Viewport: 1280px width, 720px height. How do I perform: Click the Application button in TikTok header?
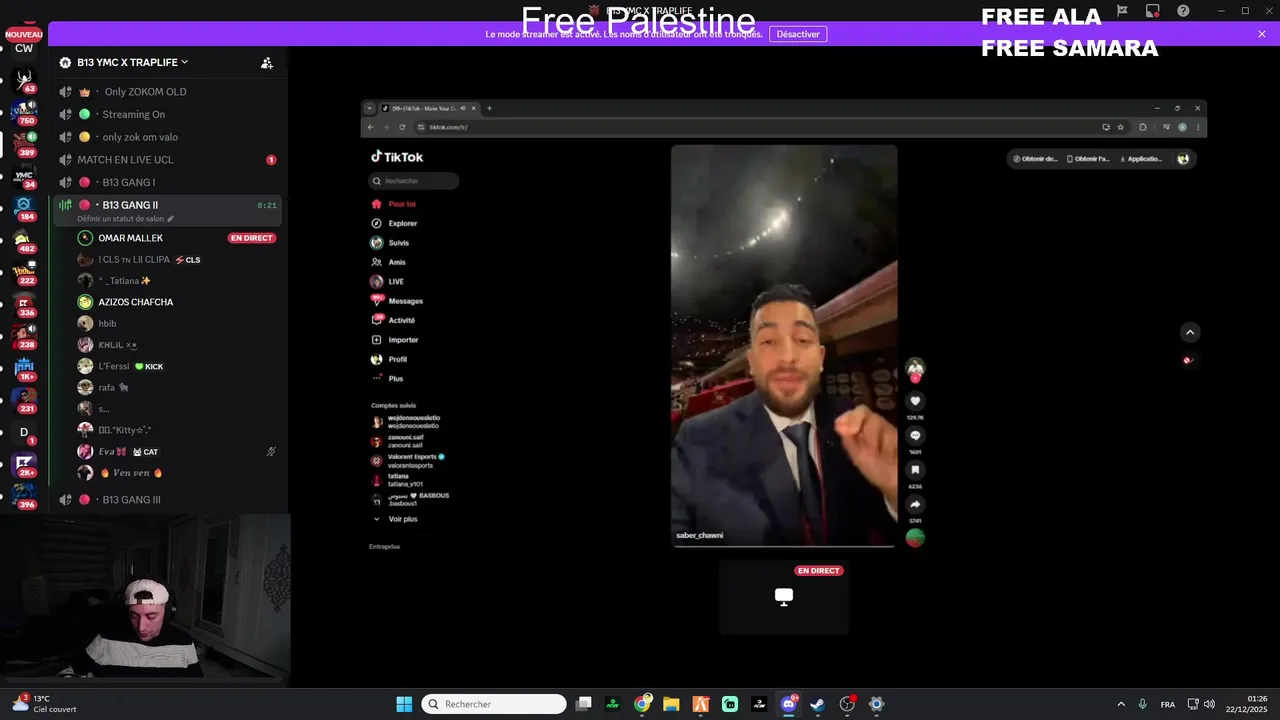pyautogui.click(x=1141, y=159)
